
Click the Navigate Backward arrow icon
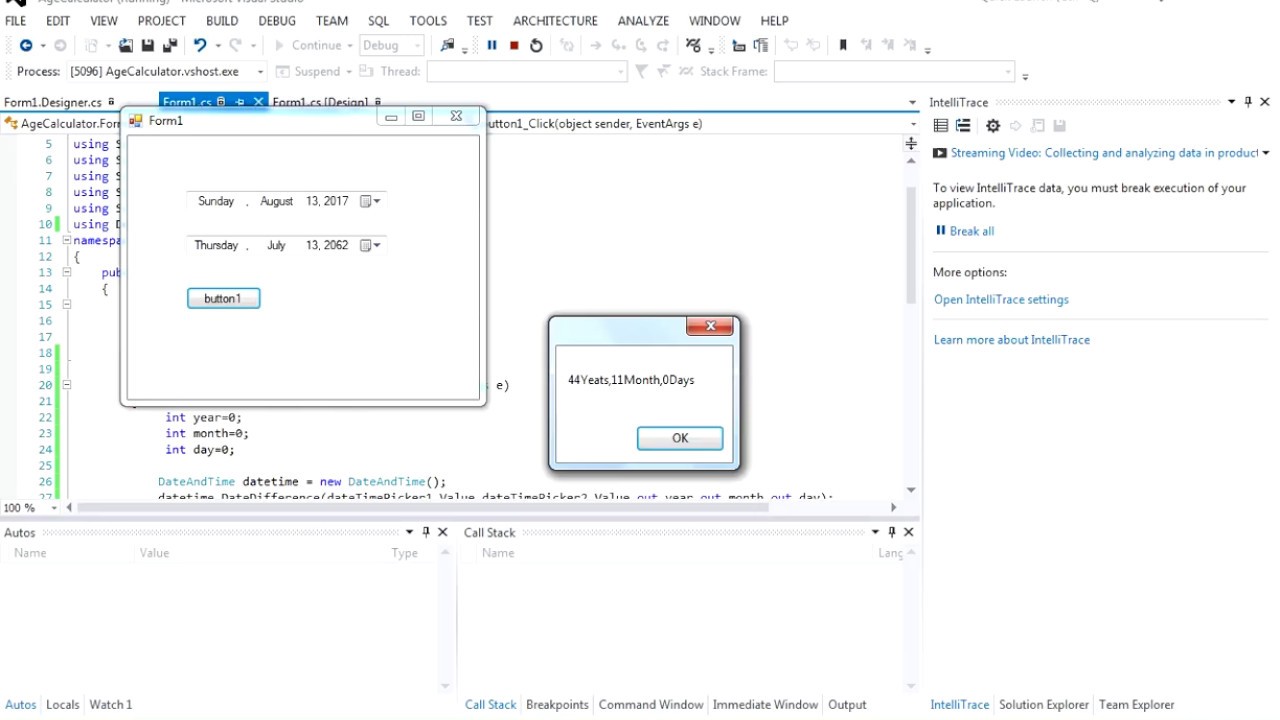[x=26, y=45]
